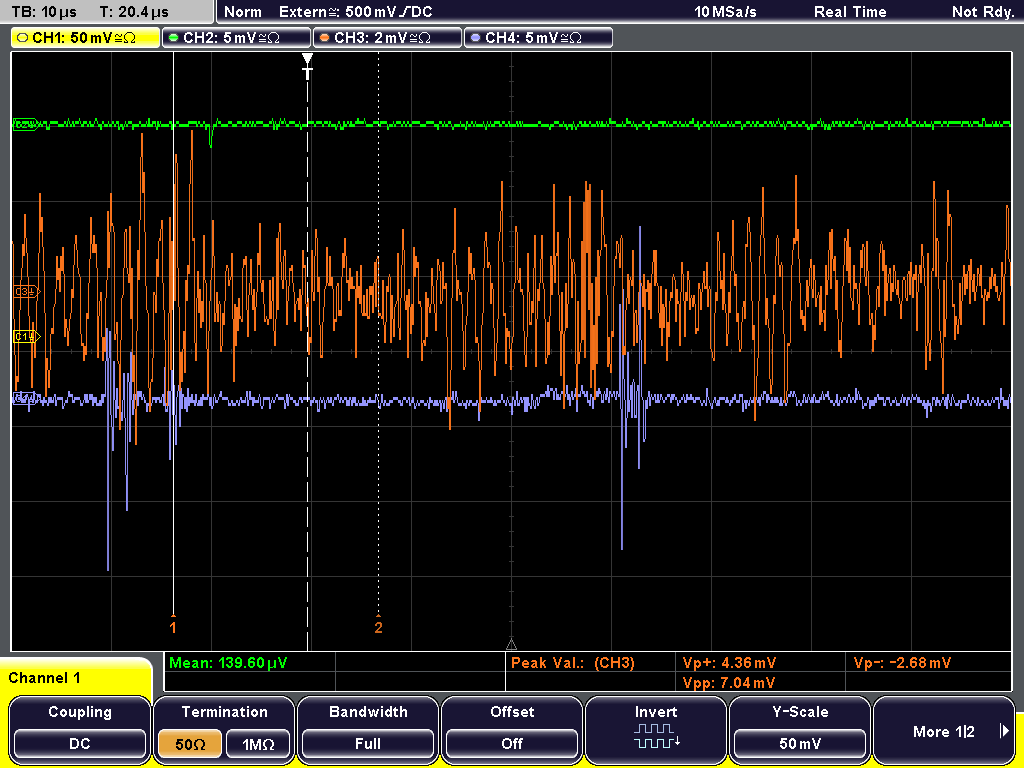Viewport: 1024px width, 768px height.
Task: Select cursor 2 label at bottom
Action: [x=378, y=626]
